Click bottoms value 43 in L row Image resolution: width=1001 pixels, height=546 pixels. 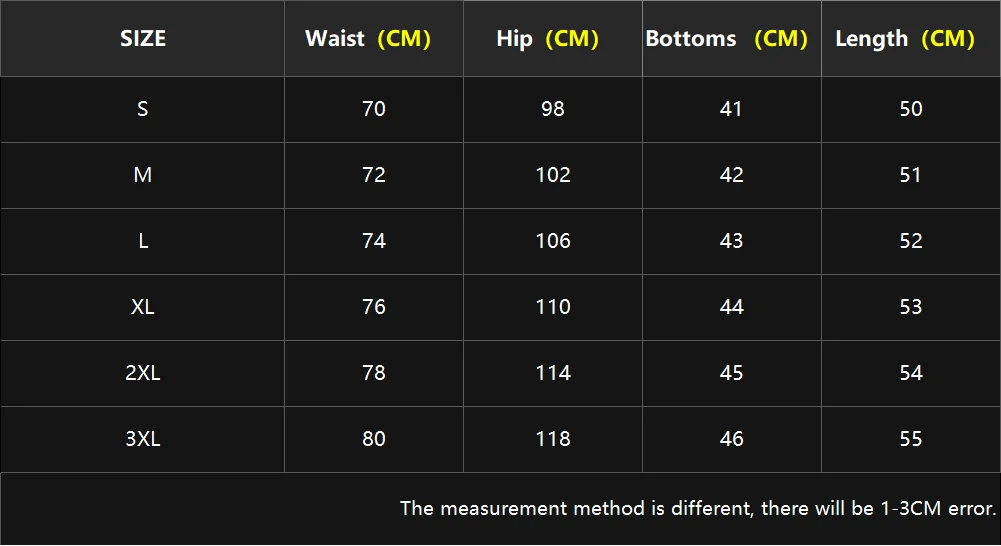tap(732, 241)
